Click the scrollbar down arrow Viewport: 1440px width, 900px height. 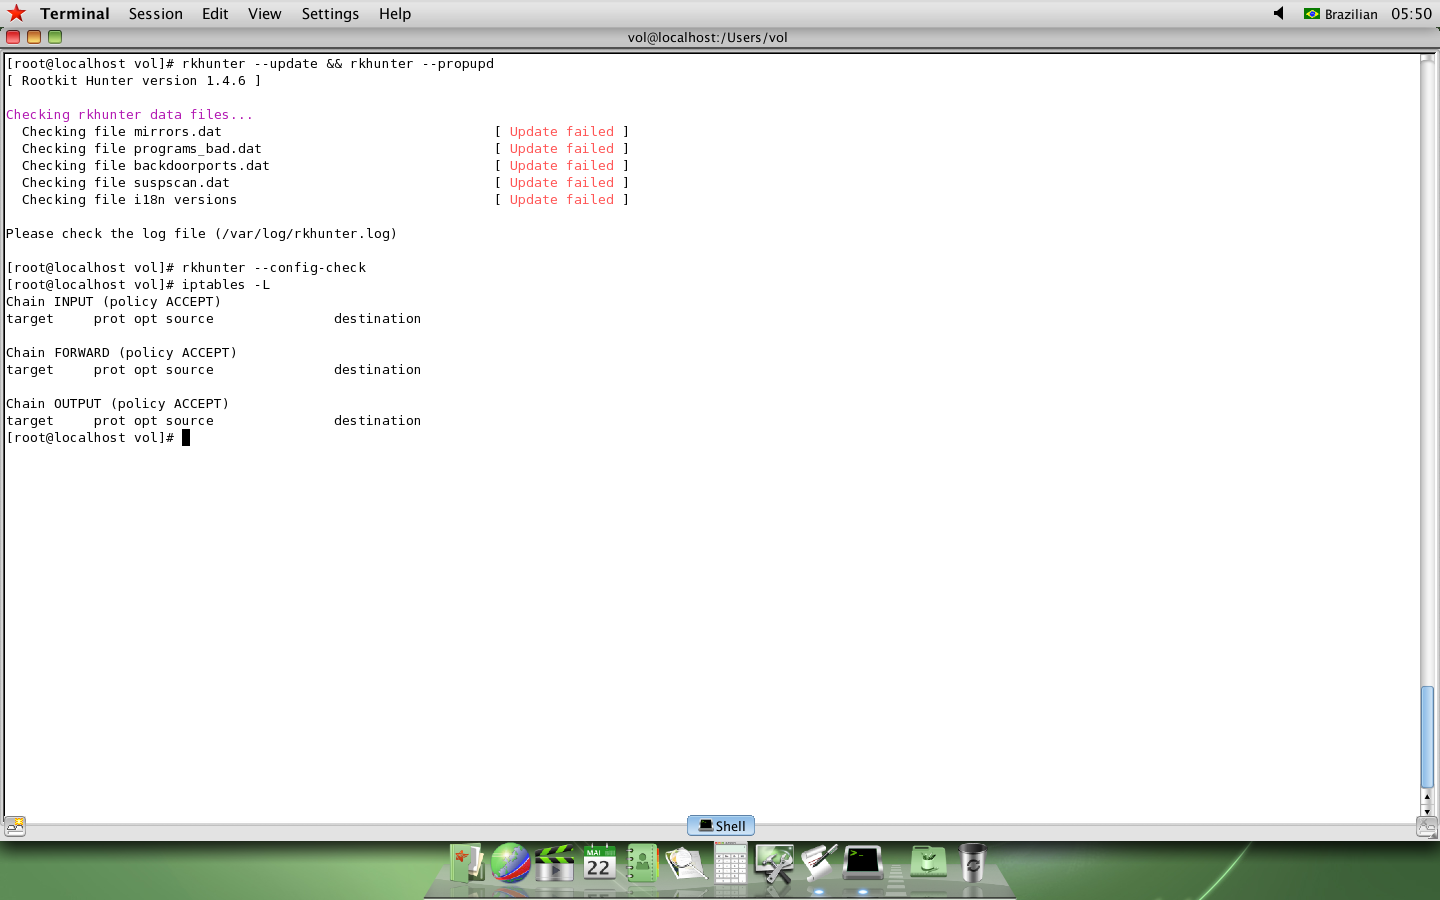coord(1427,810)
